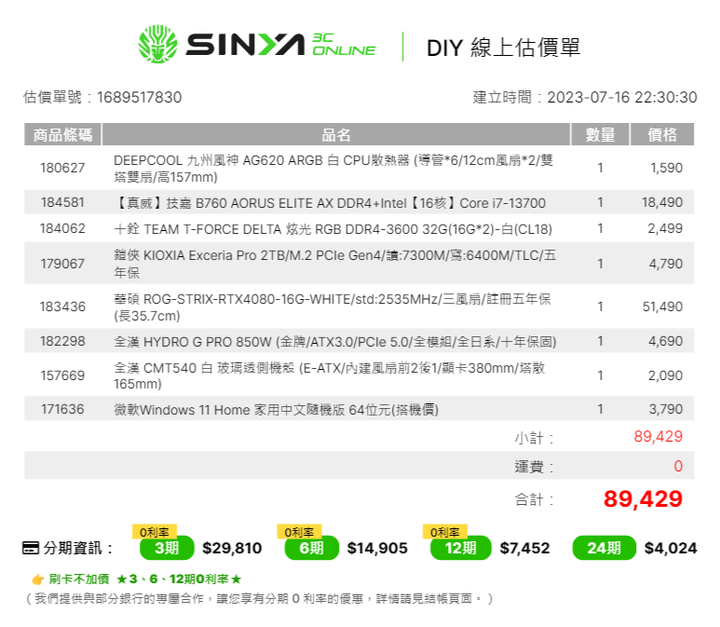Click the $29,810 installment amount
Image resolution: width=720 pixels, height=627 pixels.
(x=232, y=548)
